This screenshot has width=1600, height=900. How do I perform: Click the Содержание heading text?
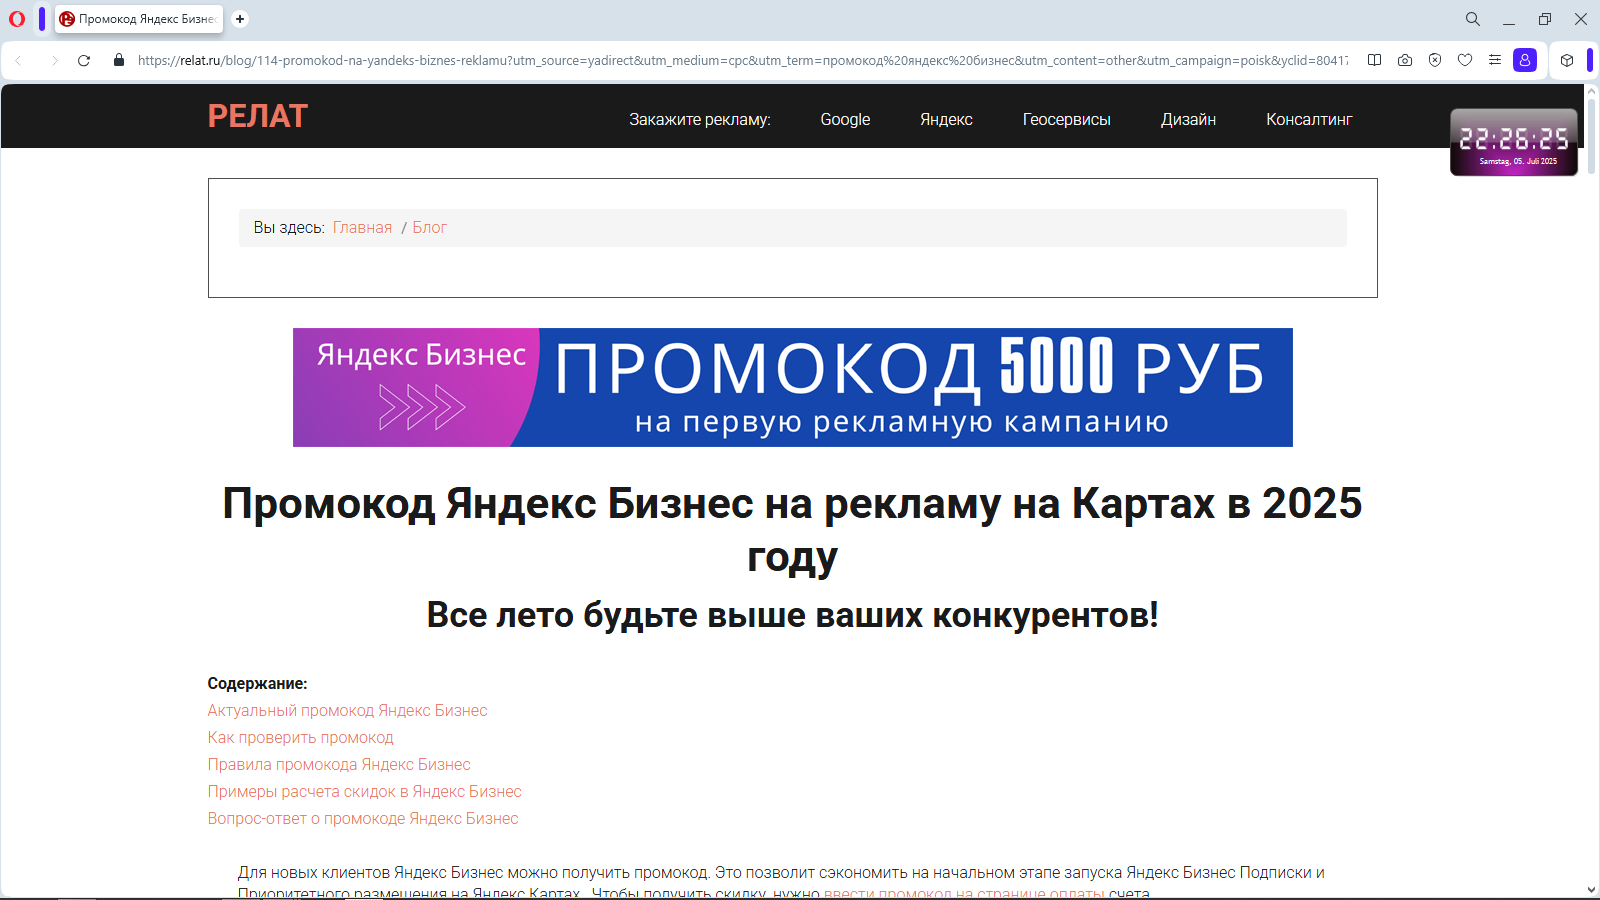(257, 683)
